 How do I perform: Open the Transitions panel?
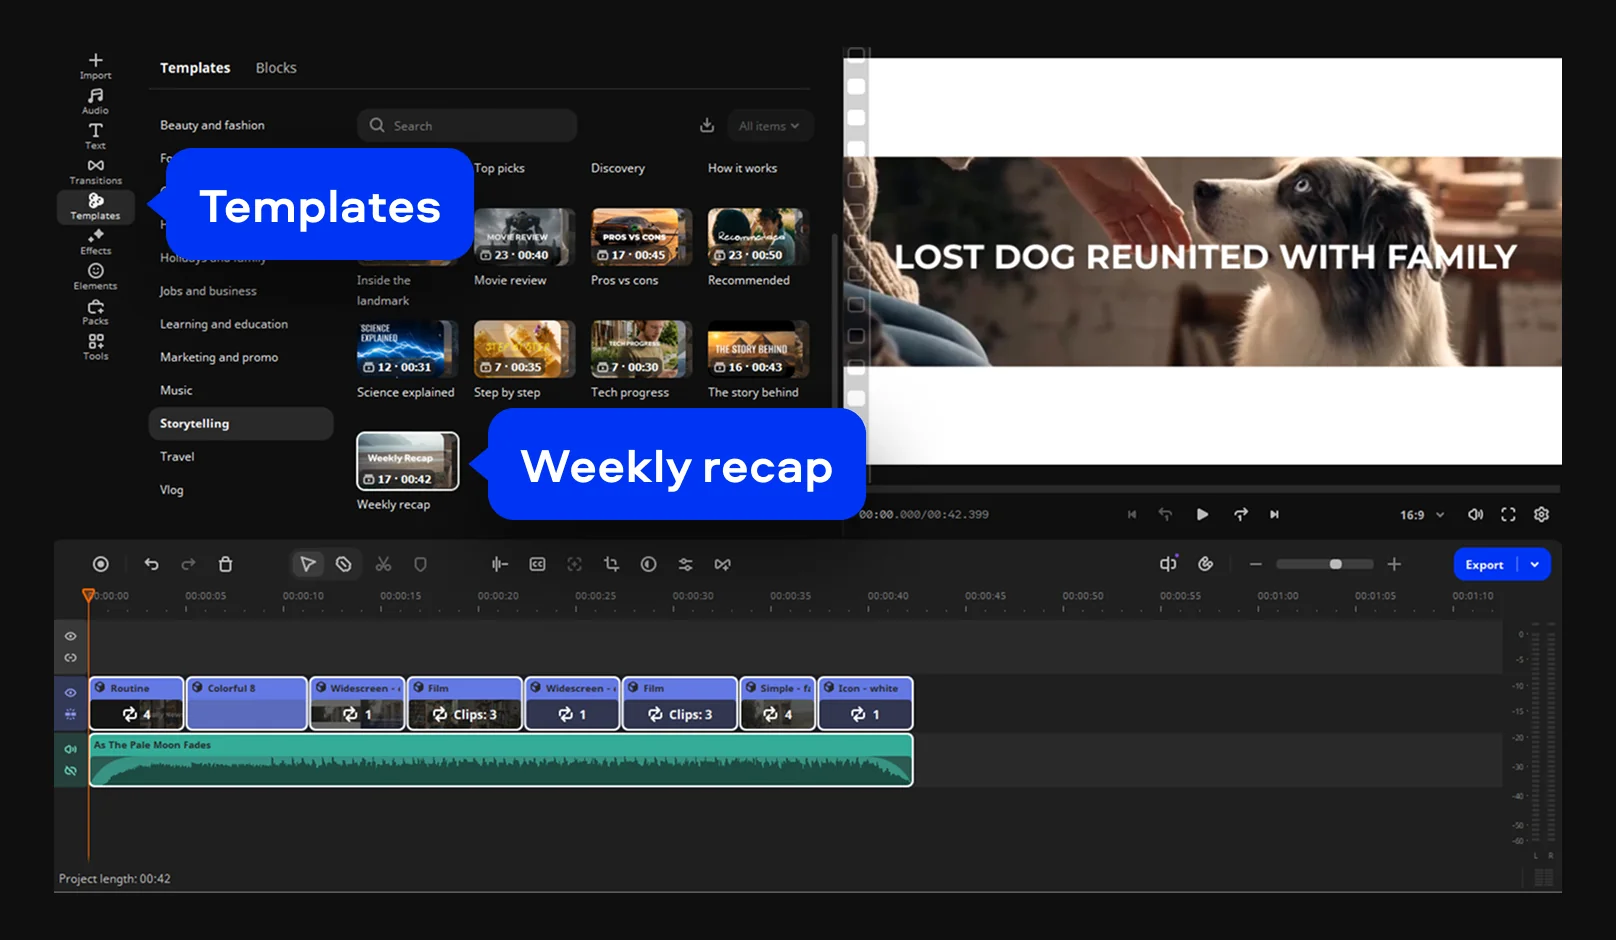[x=95, y=171]
